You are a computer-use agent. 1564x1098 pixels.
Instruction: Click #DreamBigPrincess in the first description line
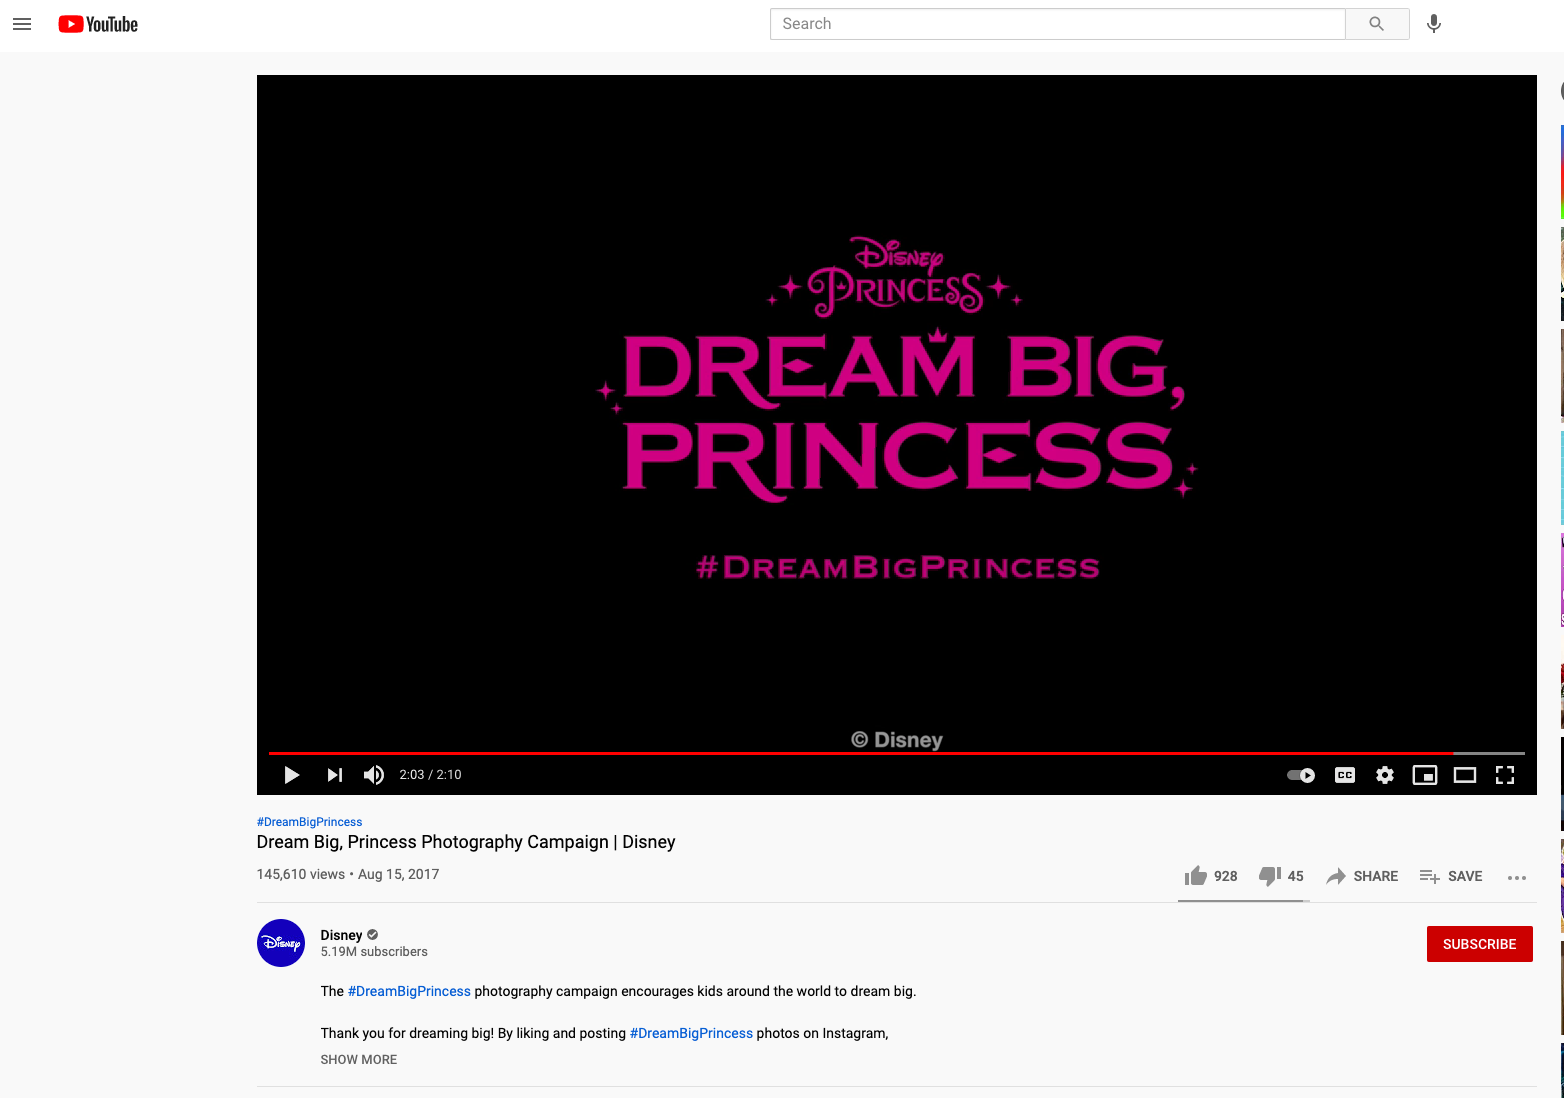(409, 991)
